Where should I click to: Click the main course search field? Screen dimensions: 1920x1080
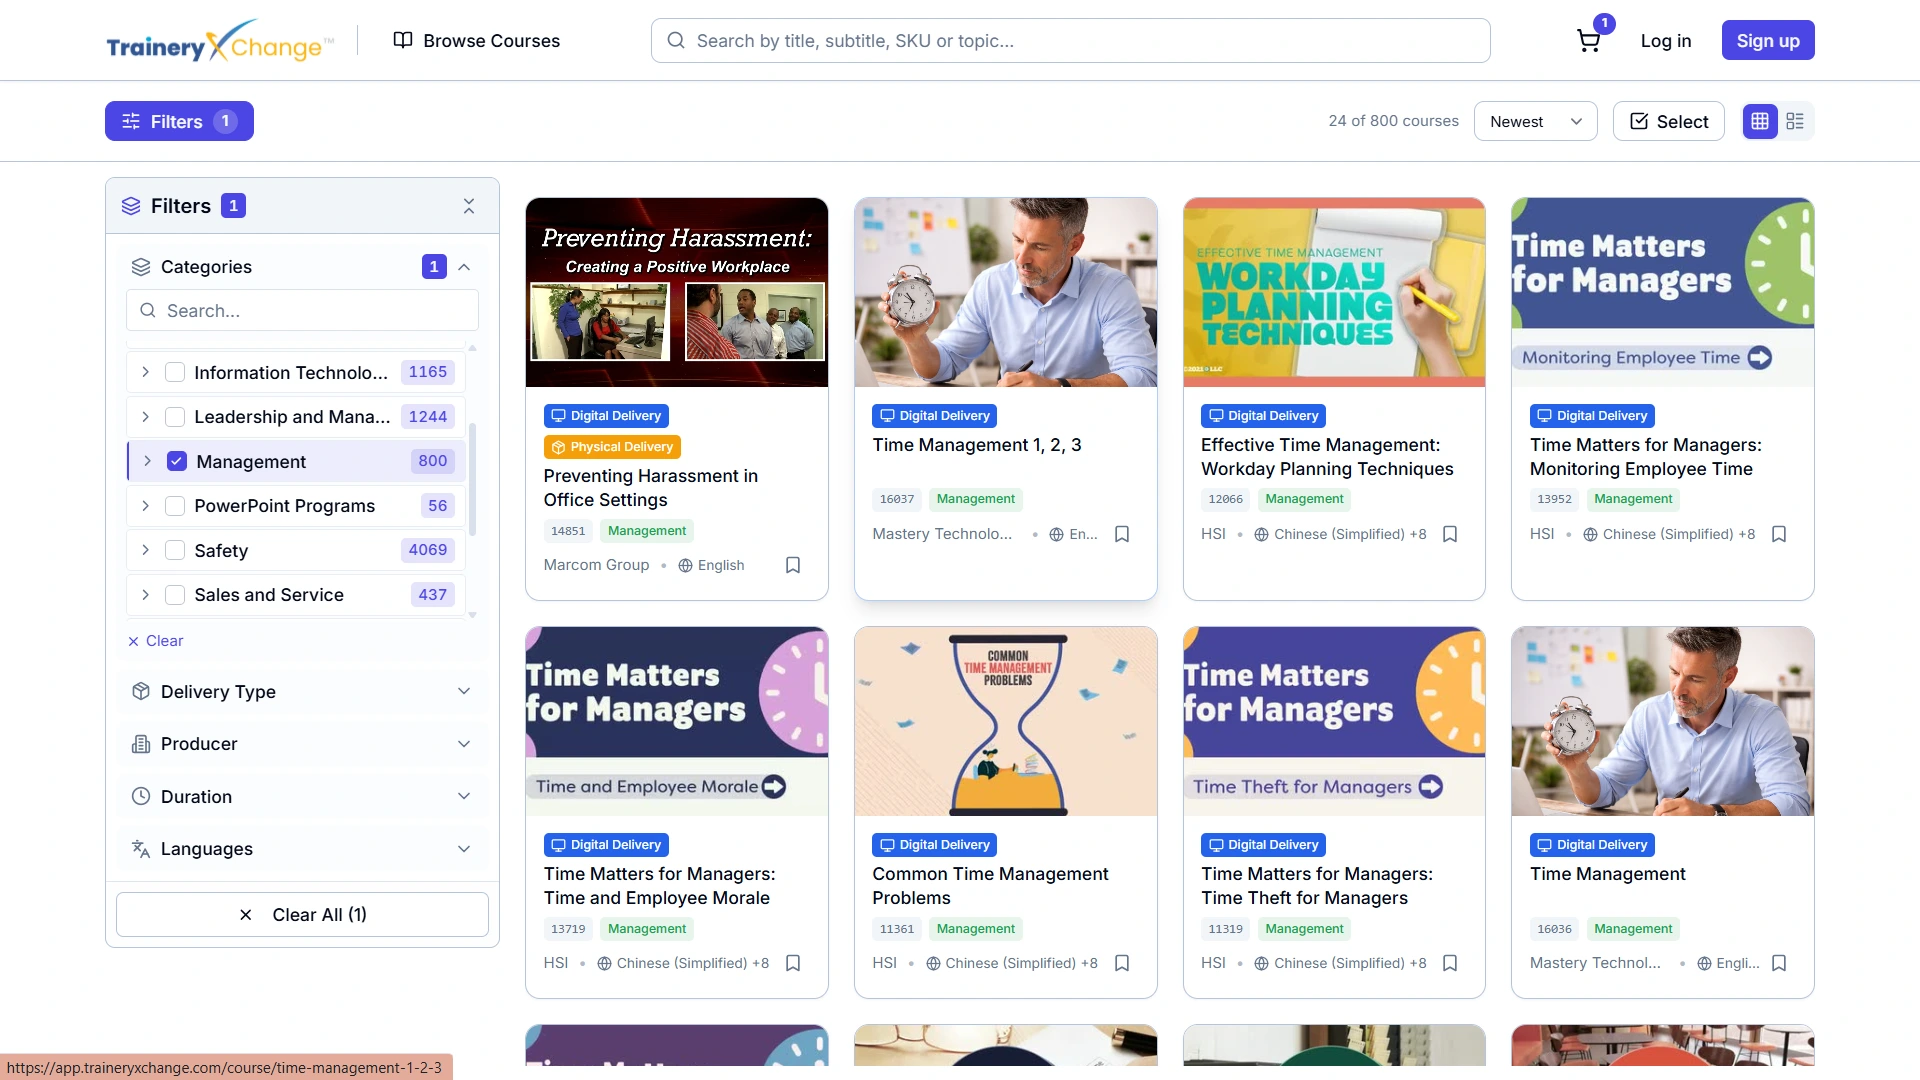click(1070, 41)
